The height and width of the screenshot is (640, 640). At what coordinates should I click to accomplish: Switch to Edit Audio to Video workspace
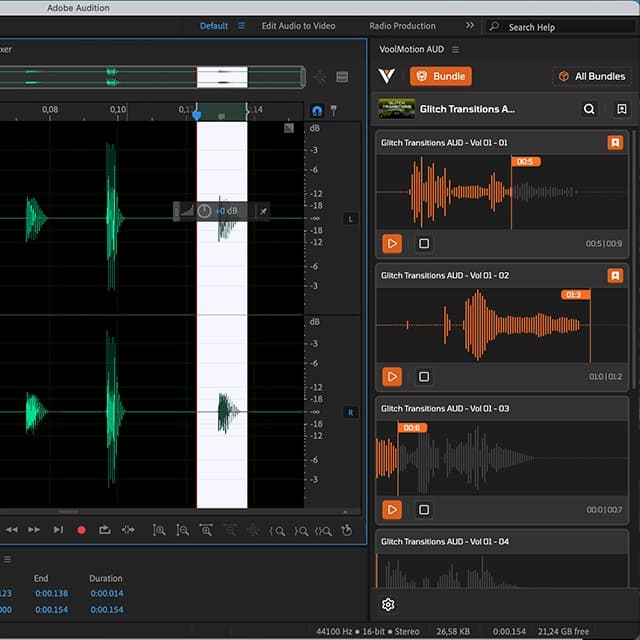tap(298, 26)
